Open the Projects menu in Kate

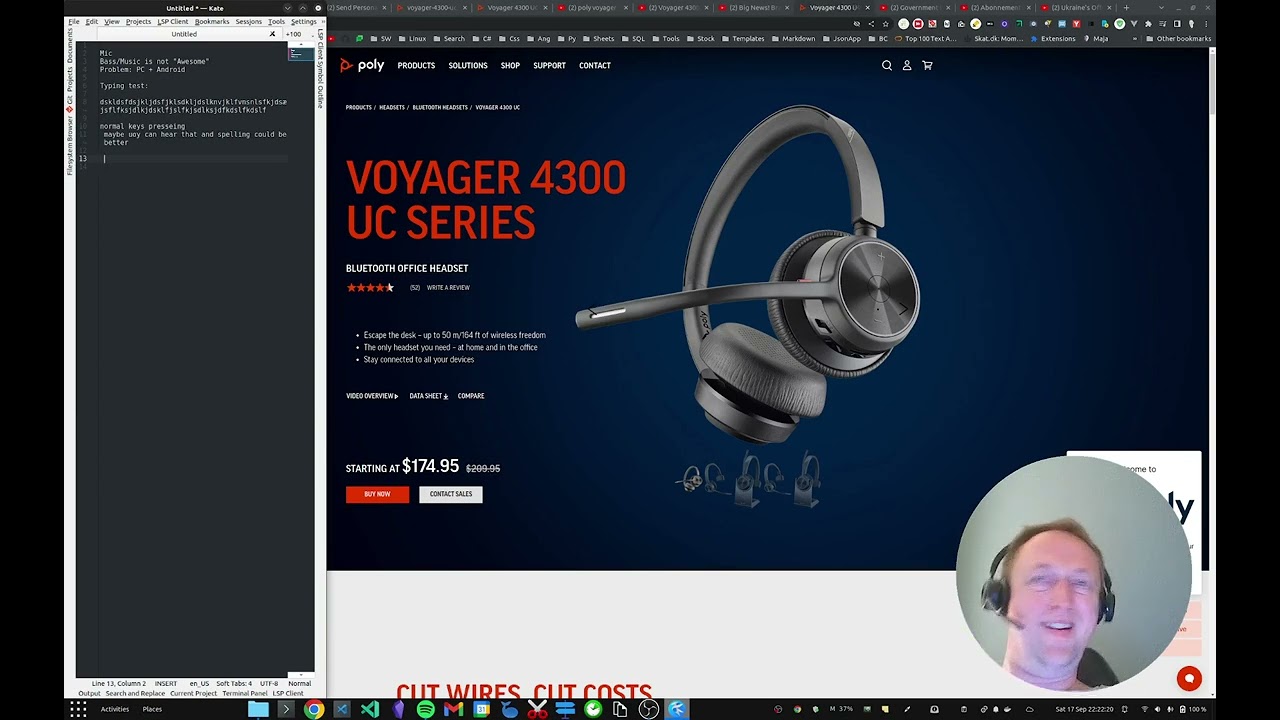coord(139,21)
